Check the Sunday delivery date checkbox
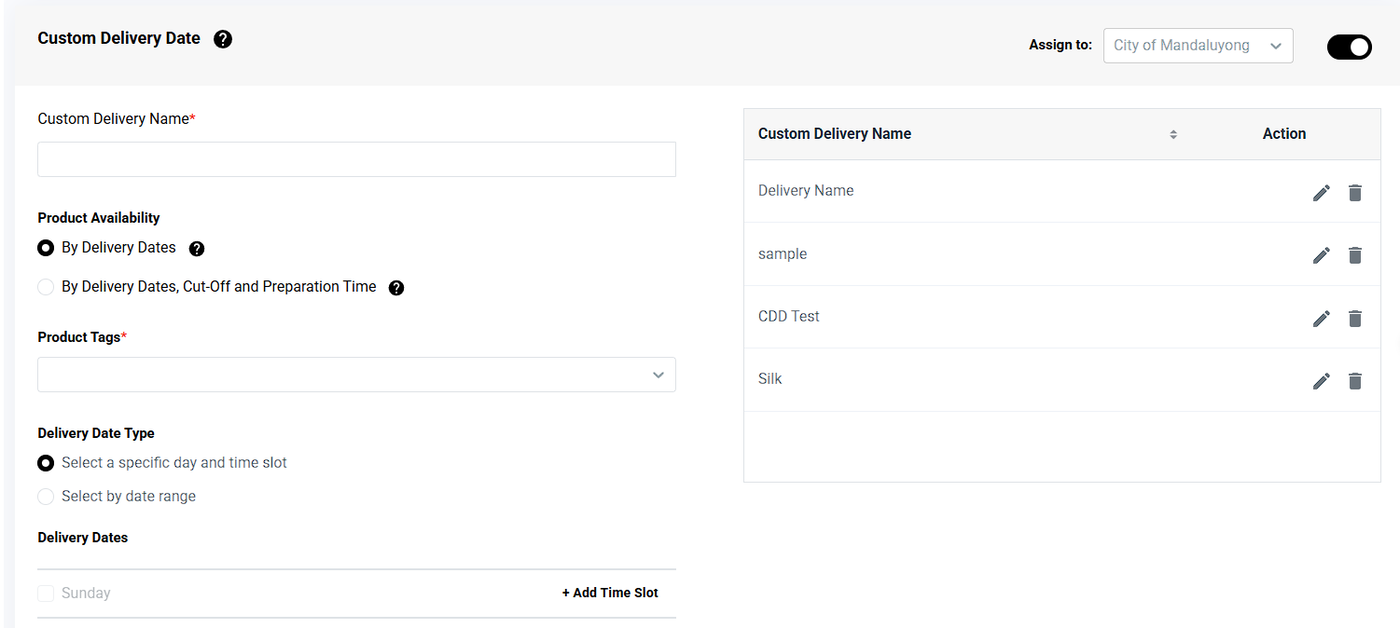 click(x=46, y=594)
